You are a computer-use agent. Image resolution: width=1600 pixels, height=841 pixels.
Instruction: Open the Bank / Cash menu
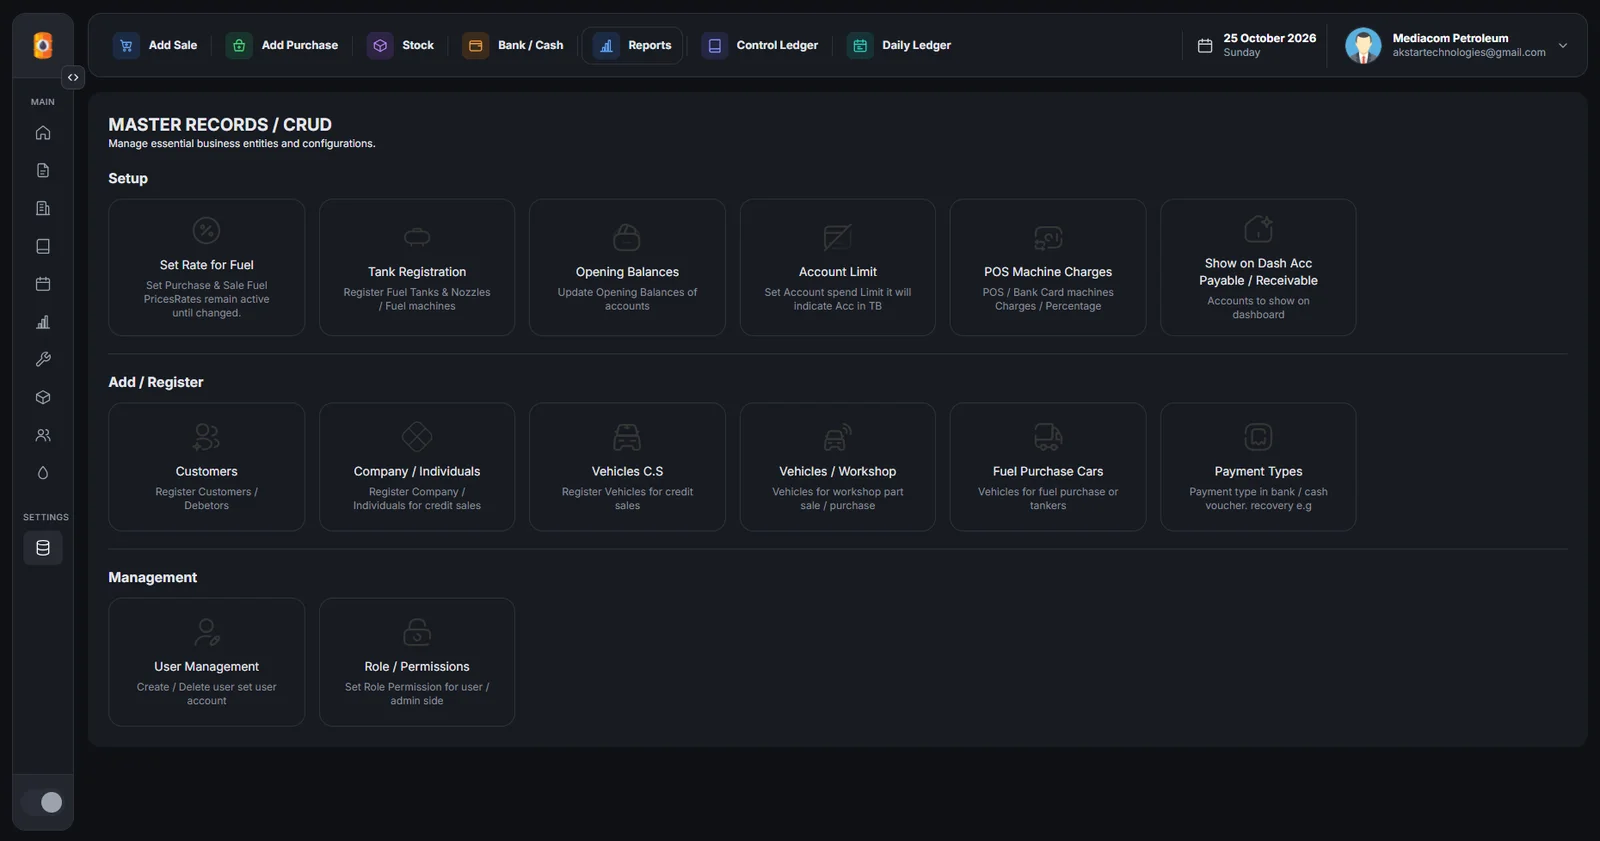514,45
